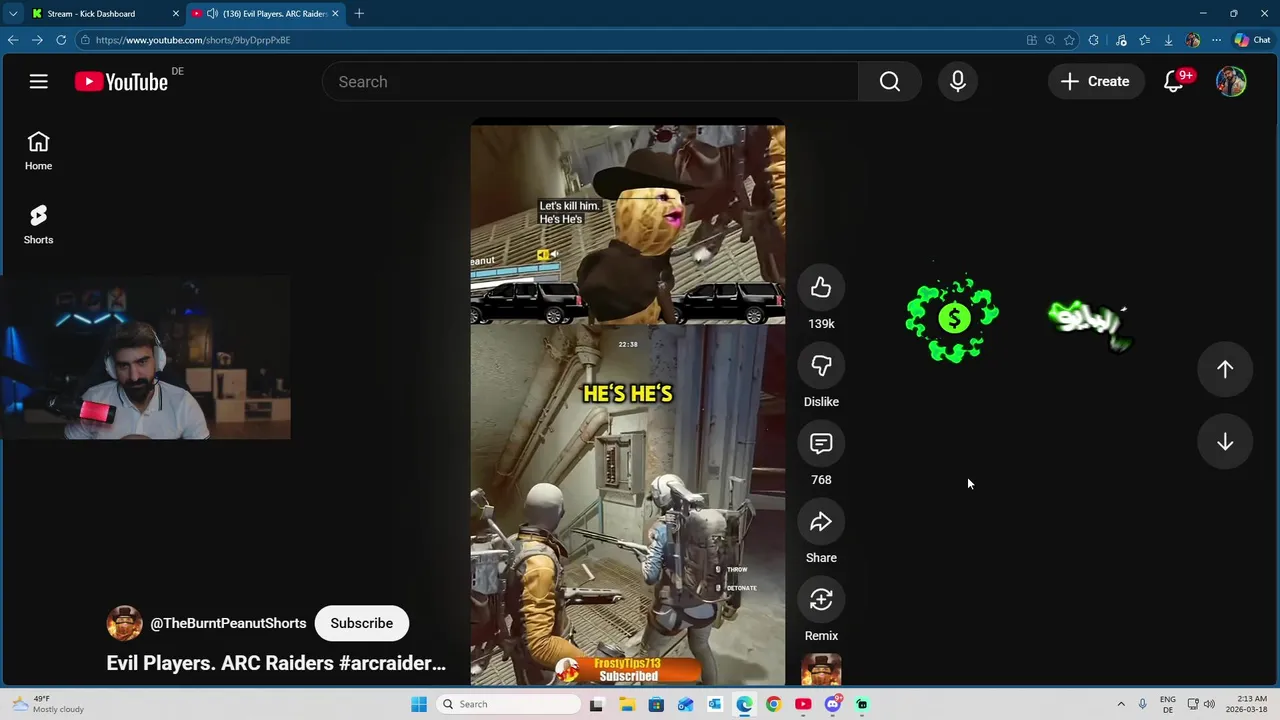
Task: Click the 139k likes count
Action: click(x=821, y=324)
